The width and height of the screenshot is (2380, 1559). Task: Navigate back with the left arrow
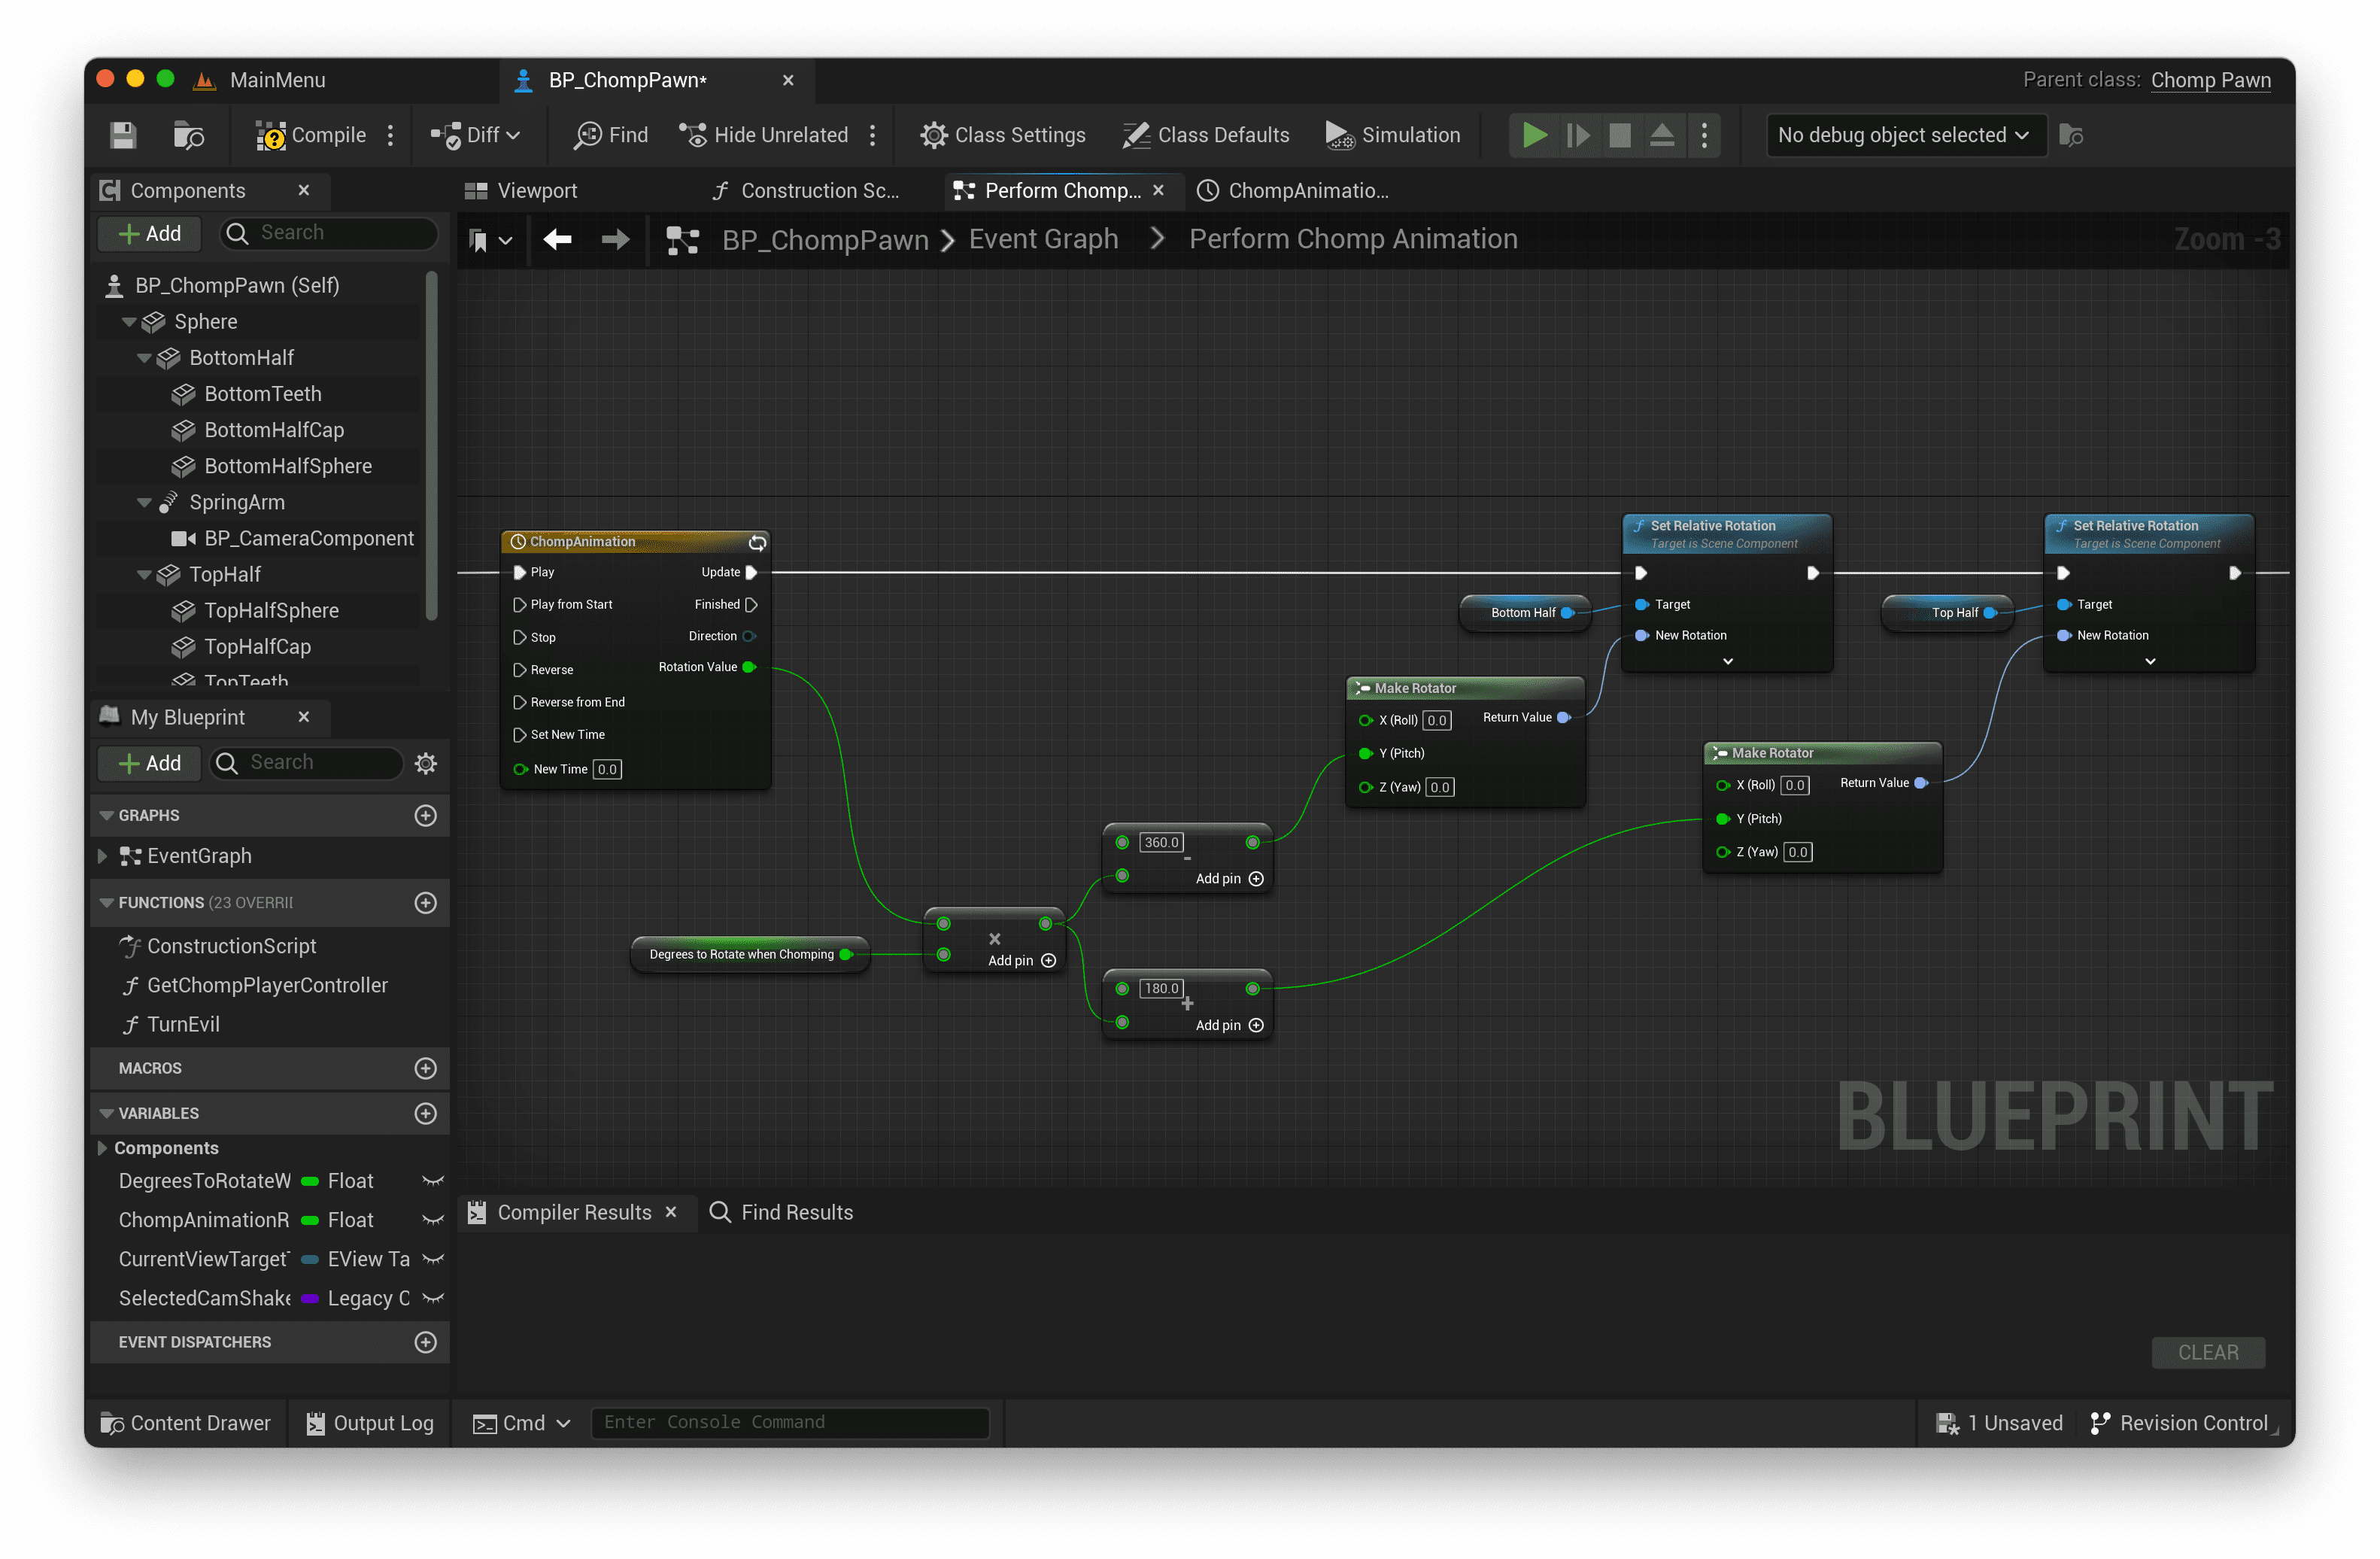[x=557, y=239]
